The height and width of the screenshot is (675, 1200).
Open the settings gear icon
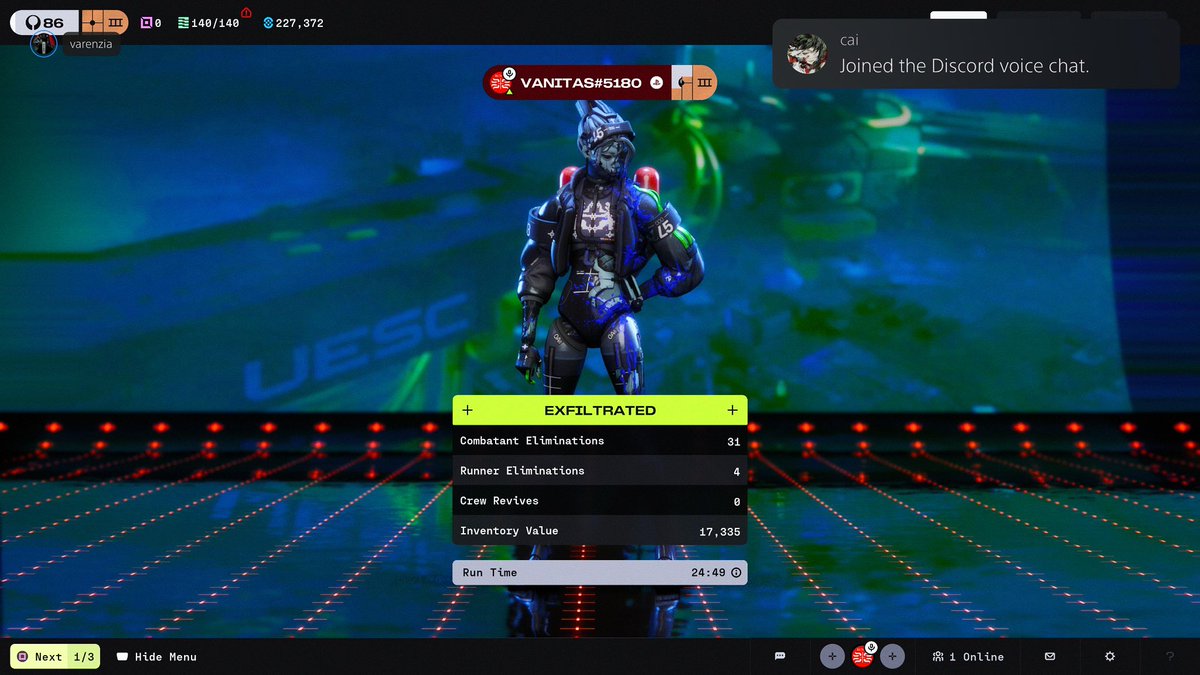1110,657
